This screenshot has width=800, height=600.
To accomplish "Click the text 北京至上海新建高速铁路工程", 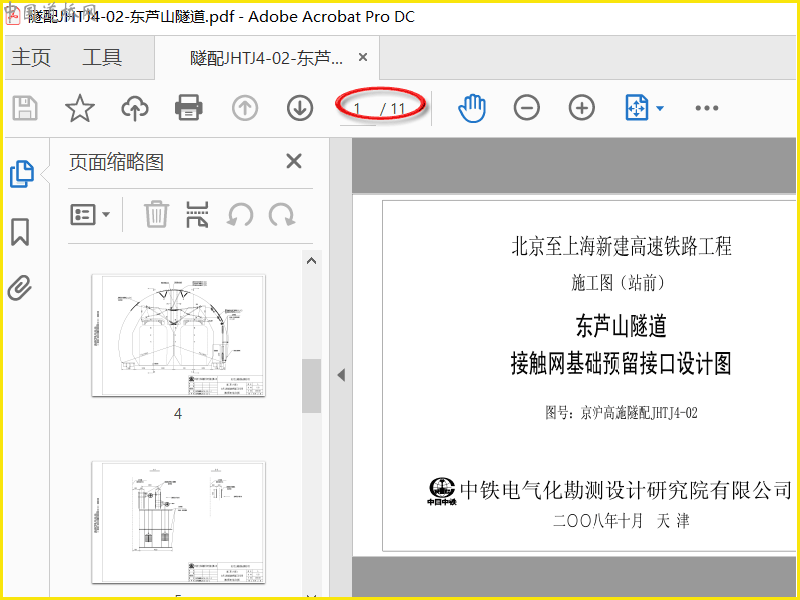I will pos(621,246).
